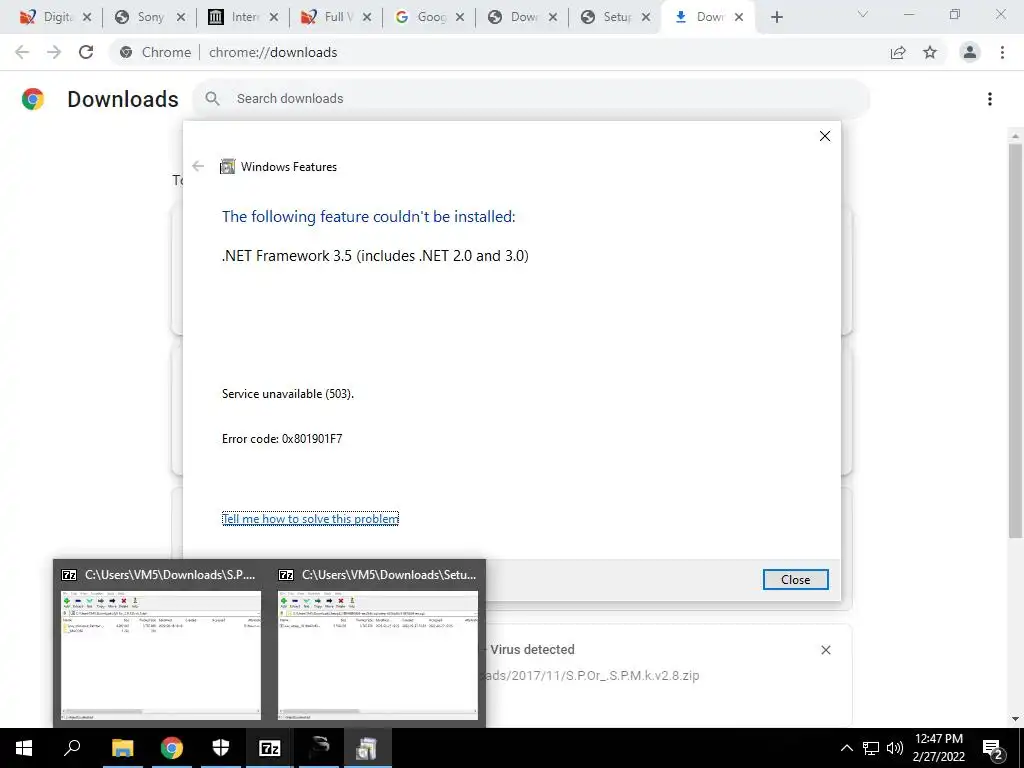Click the black swoosh app taskbar icon
This screenshot has height=768, width=1024.
319,748
